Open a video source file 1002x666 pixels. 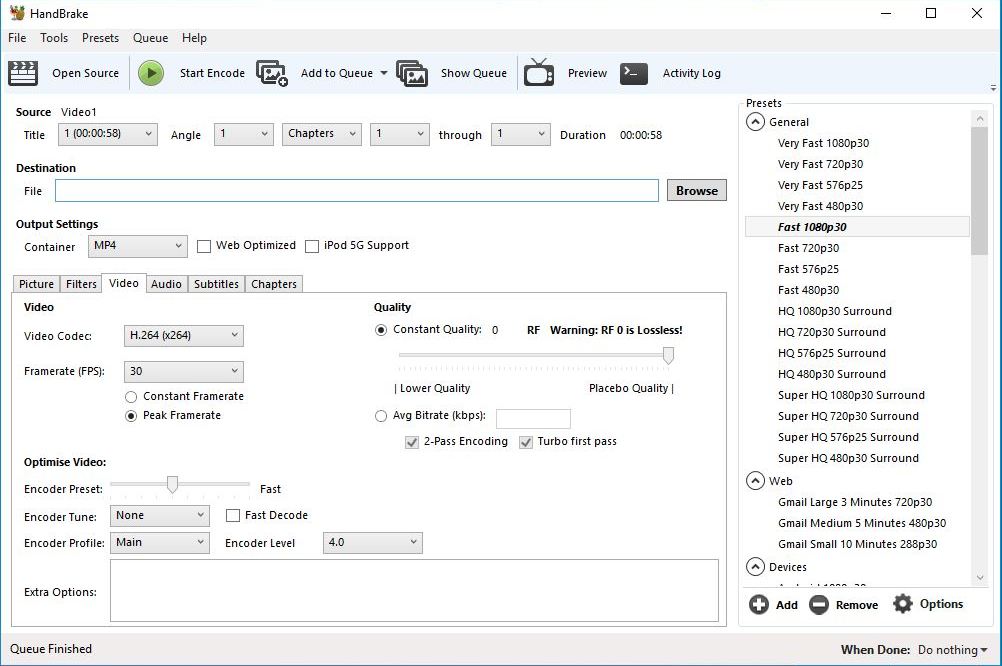(87, 73)
